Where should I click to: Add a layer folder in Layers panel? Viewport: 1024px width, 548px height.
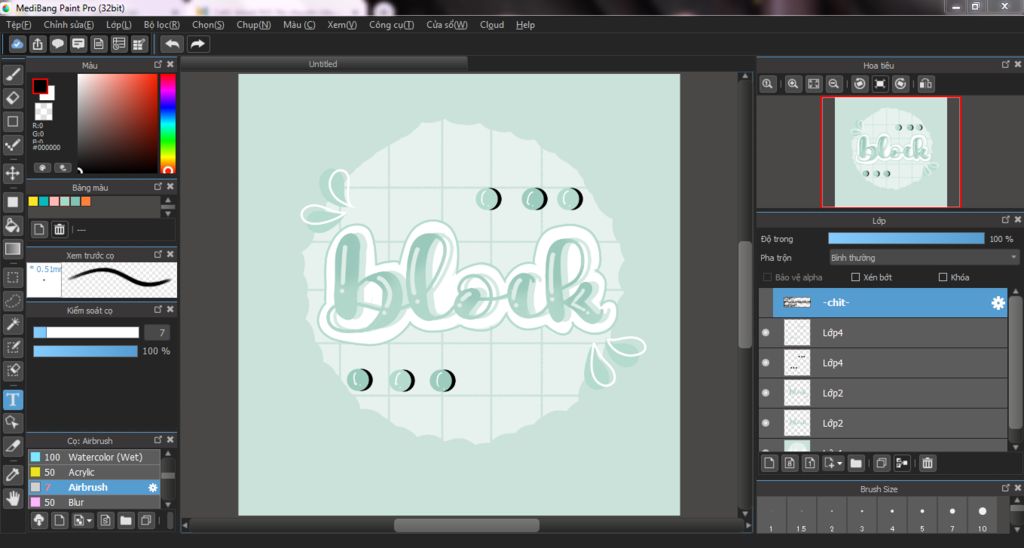point(856,463)
